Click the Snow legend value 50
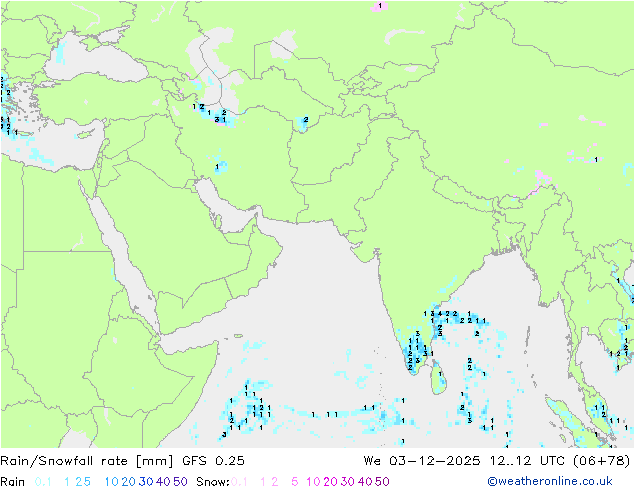 click(x=382, y=482)
